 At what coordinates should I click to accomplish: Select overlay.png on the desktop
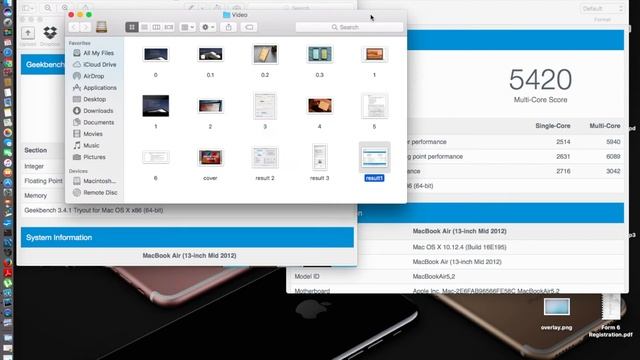coord(557,307)
